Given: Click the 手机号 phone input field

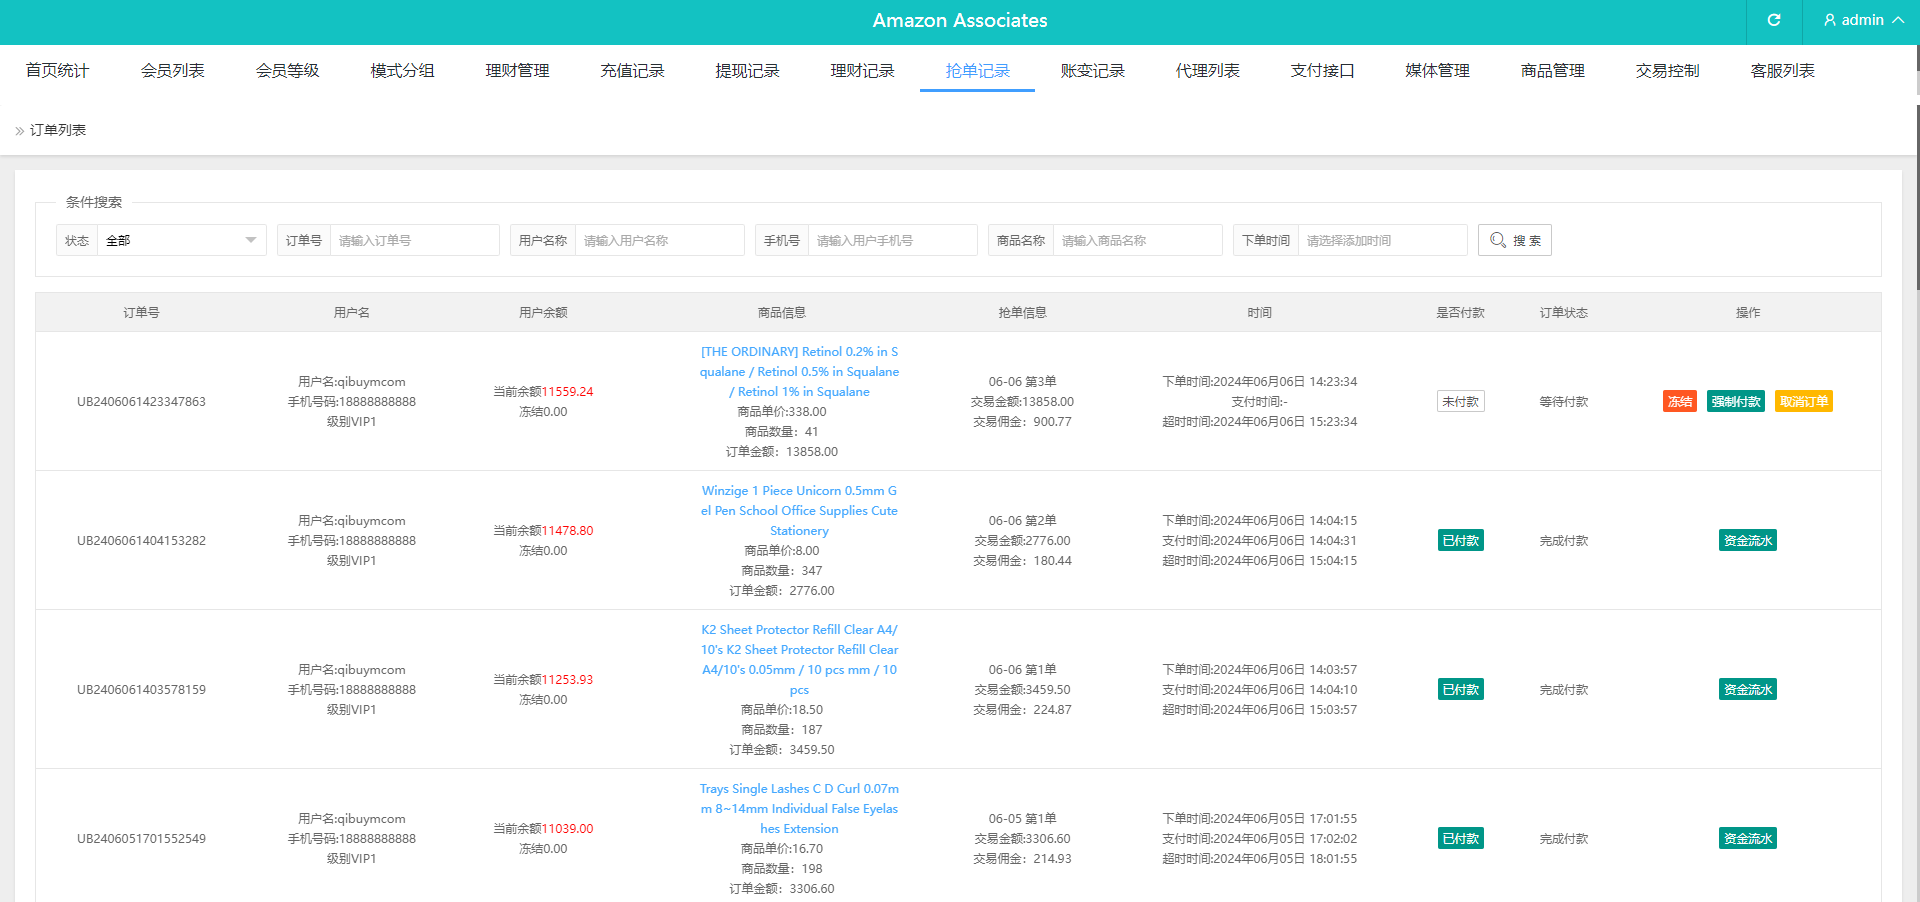Looking at the screenshot, I should [x=892, y=240].
